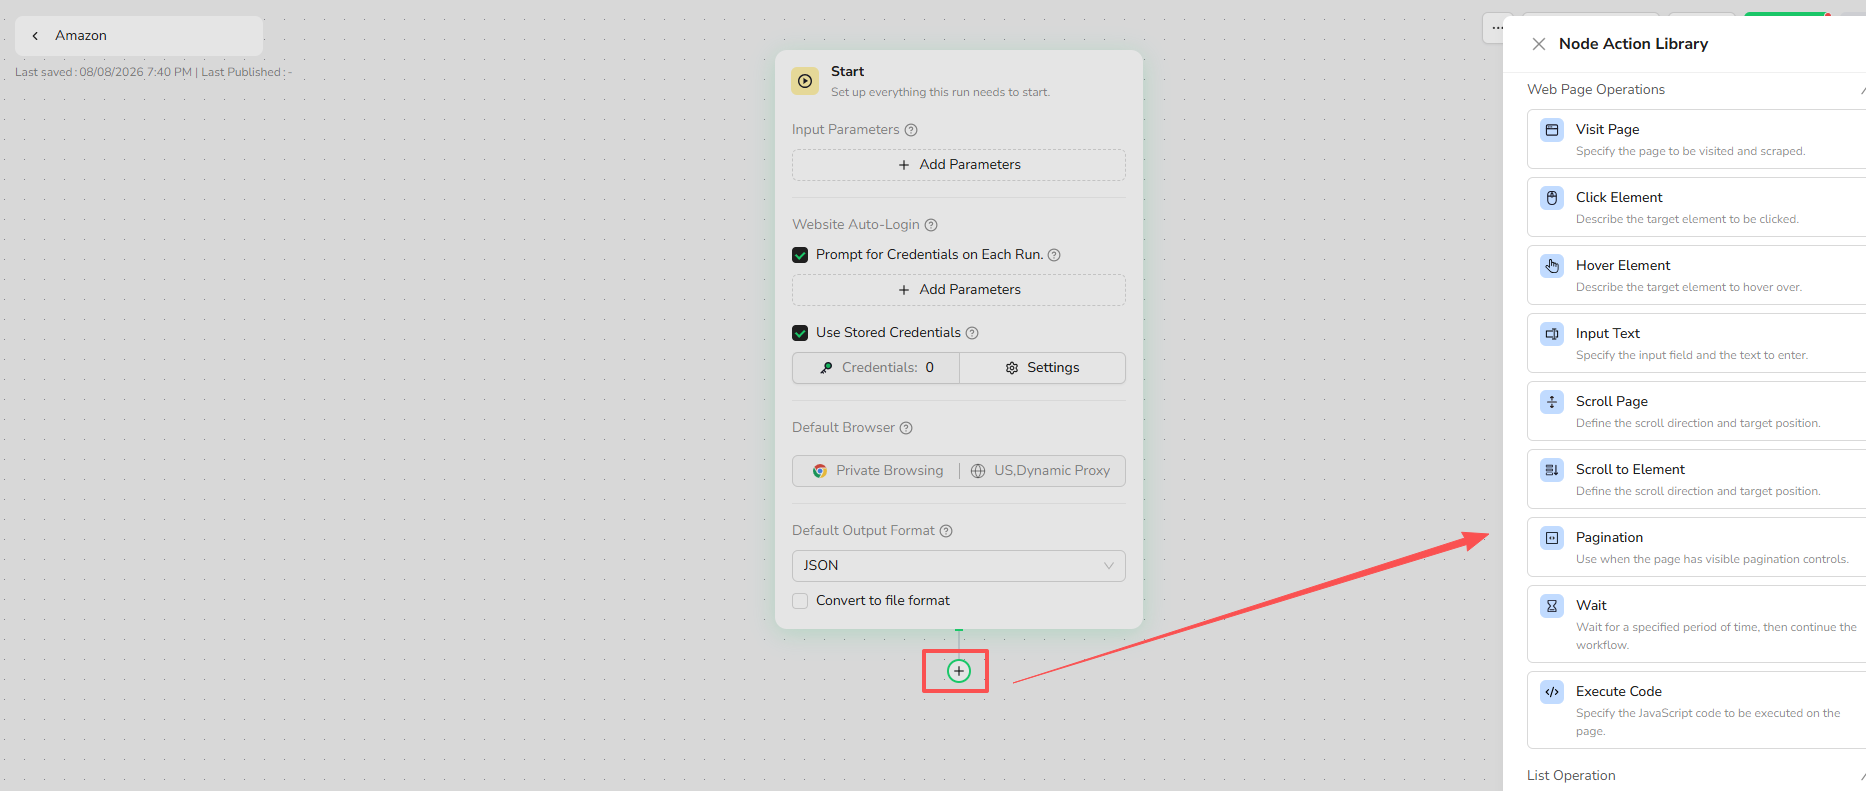Click the Last saved timestamp text

point(104,72)
